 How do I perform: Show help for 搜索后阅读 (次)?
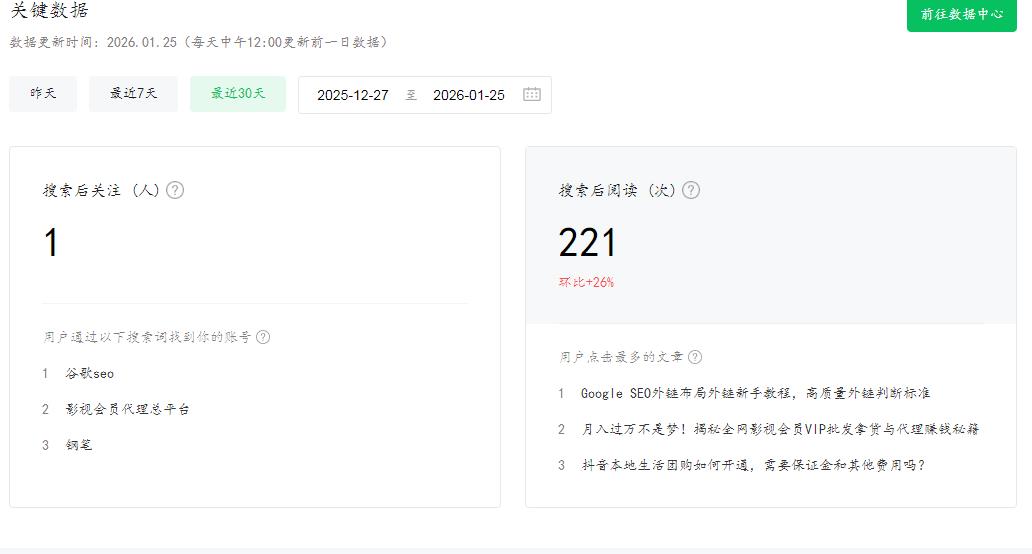point(691,190)
